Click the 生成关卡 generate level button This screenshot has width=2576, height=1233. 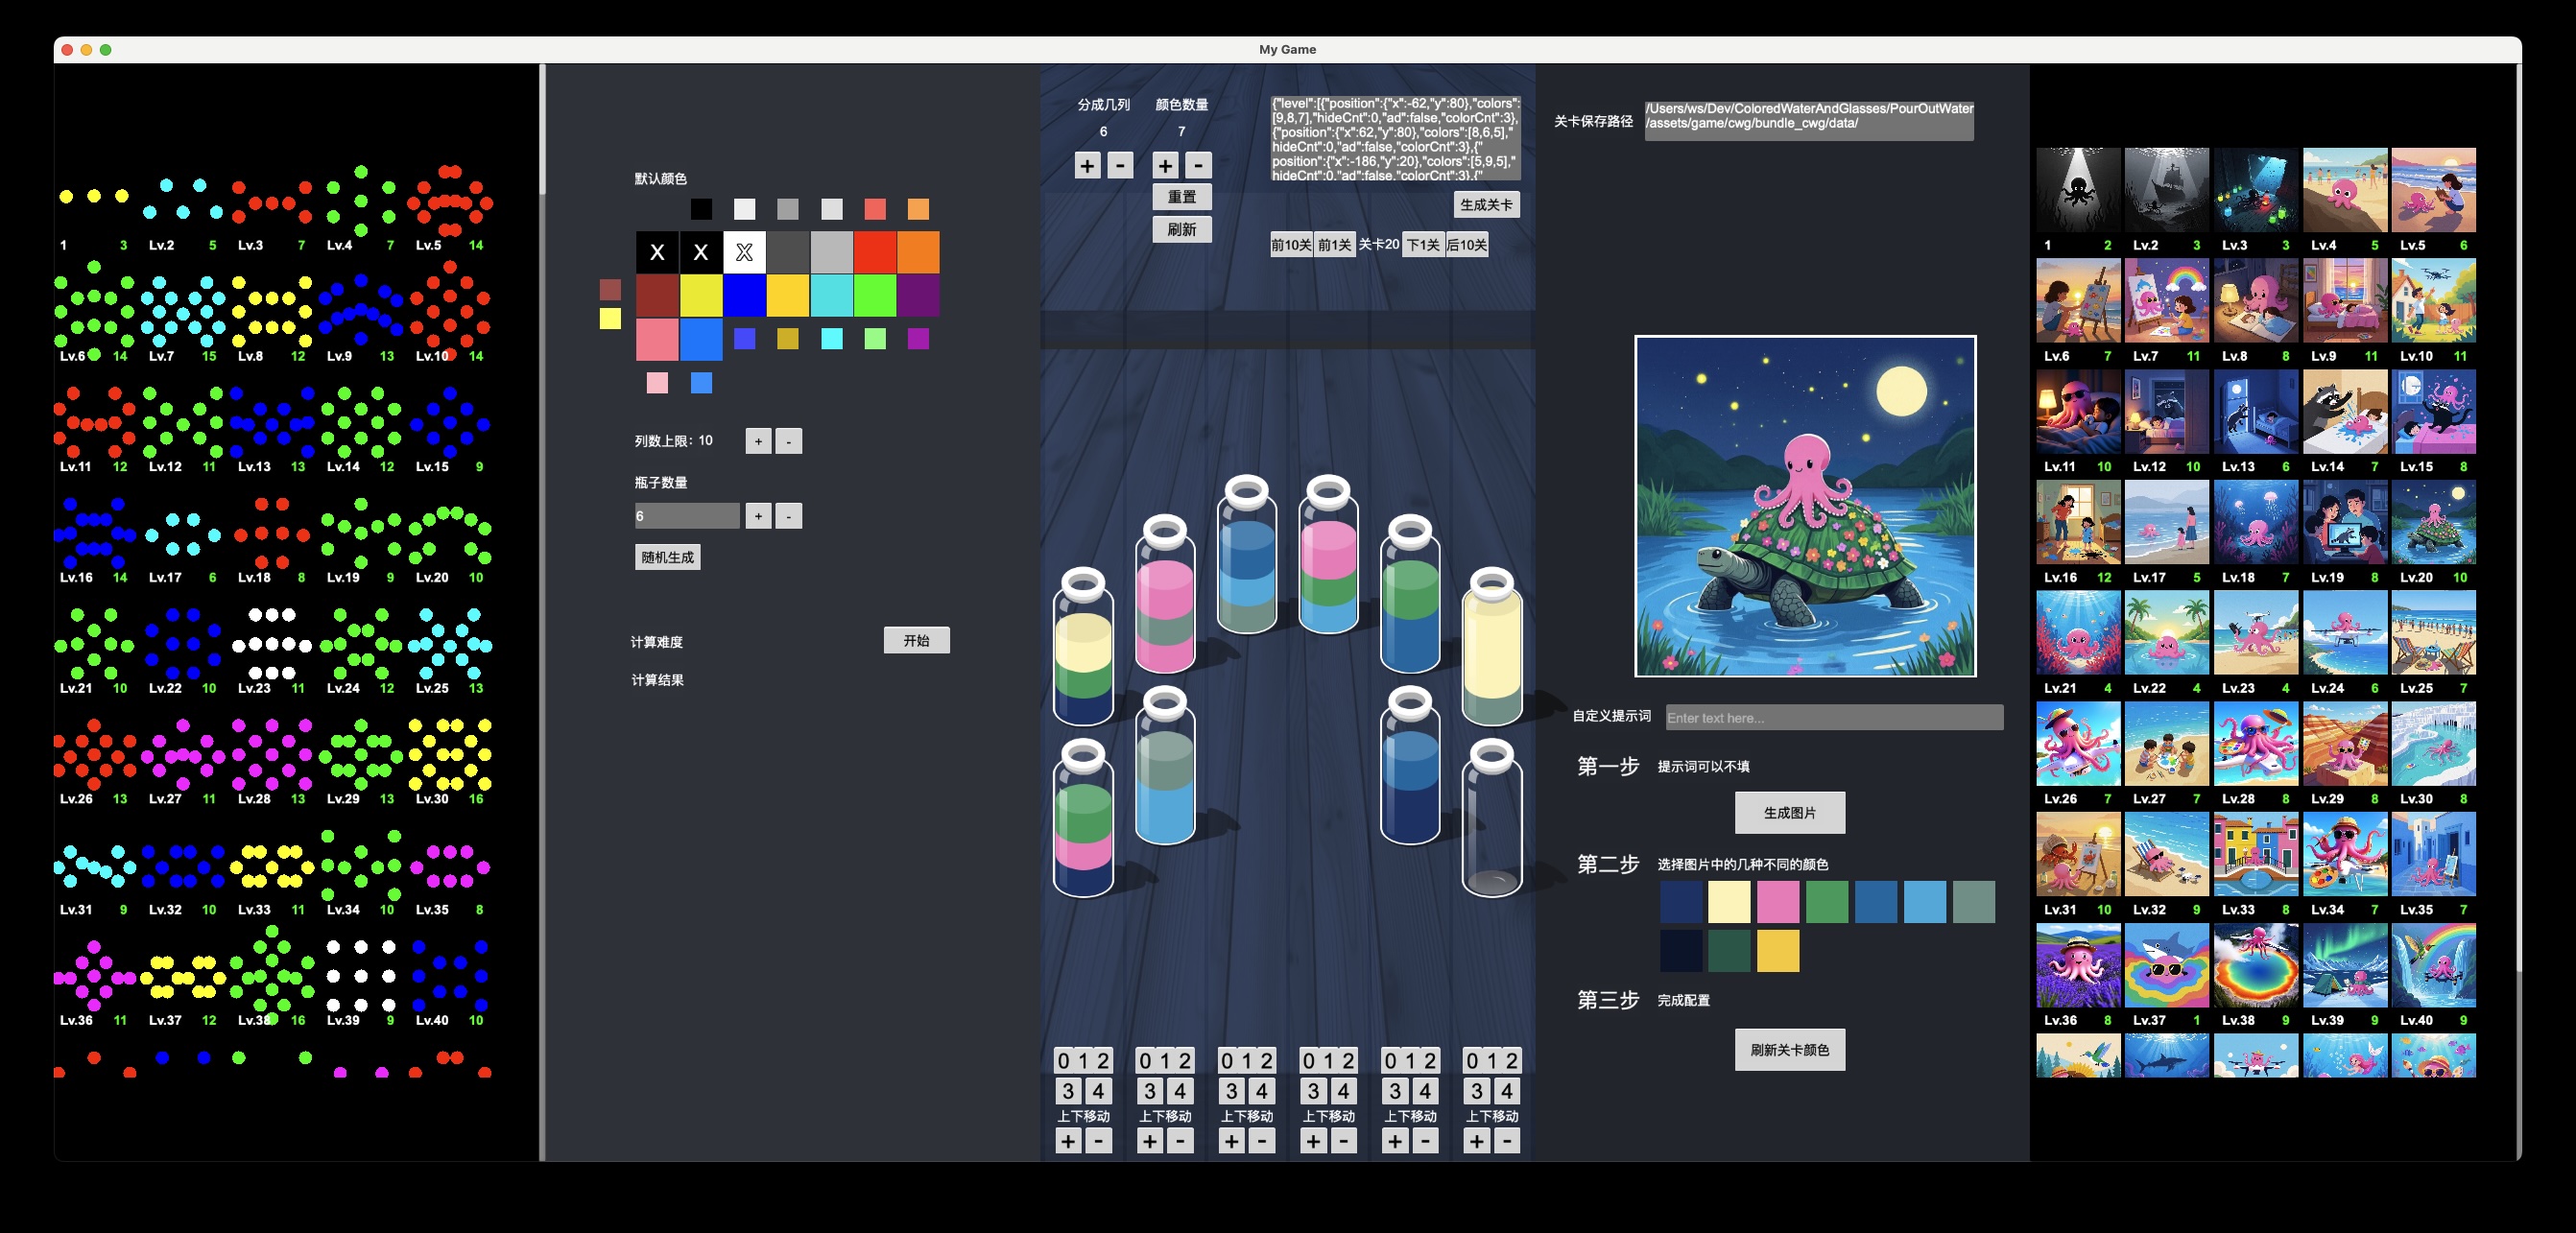1486,205
